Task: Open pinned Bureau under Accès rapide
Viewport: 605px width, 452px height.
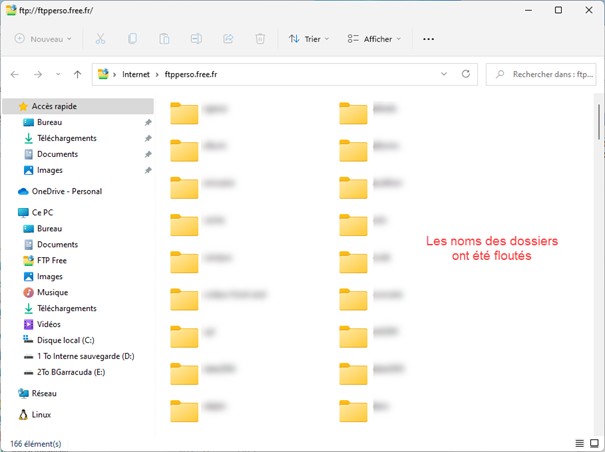Action: [x=49, y=122]
